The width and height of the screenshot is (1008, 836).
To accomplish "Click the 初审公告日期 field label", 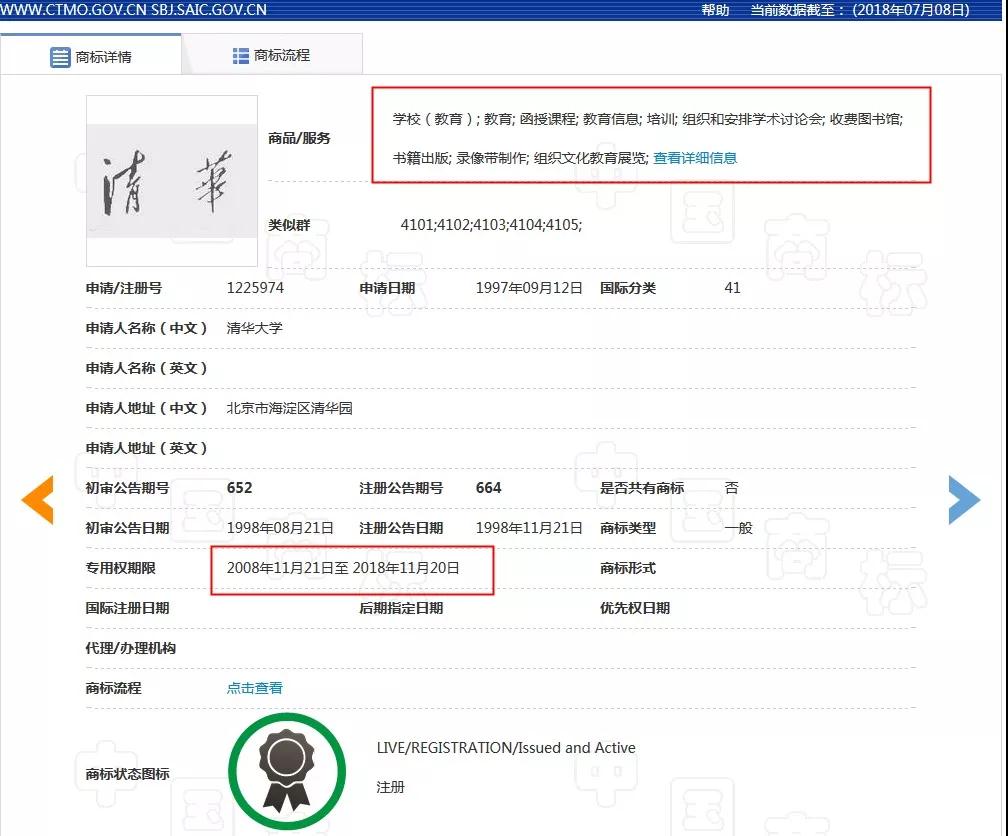I will coord(127,528).
